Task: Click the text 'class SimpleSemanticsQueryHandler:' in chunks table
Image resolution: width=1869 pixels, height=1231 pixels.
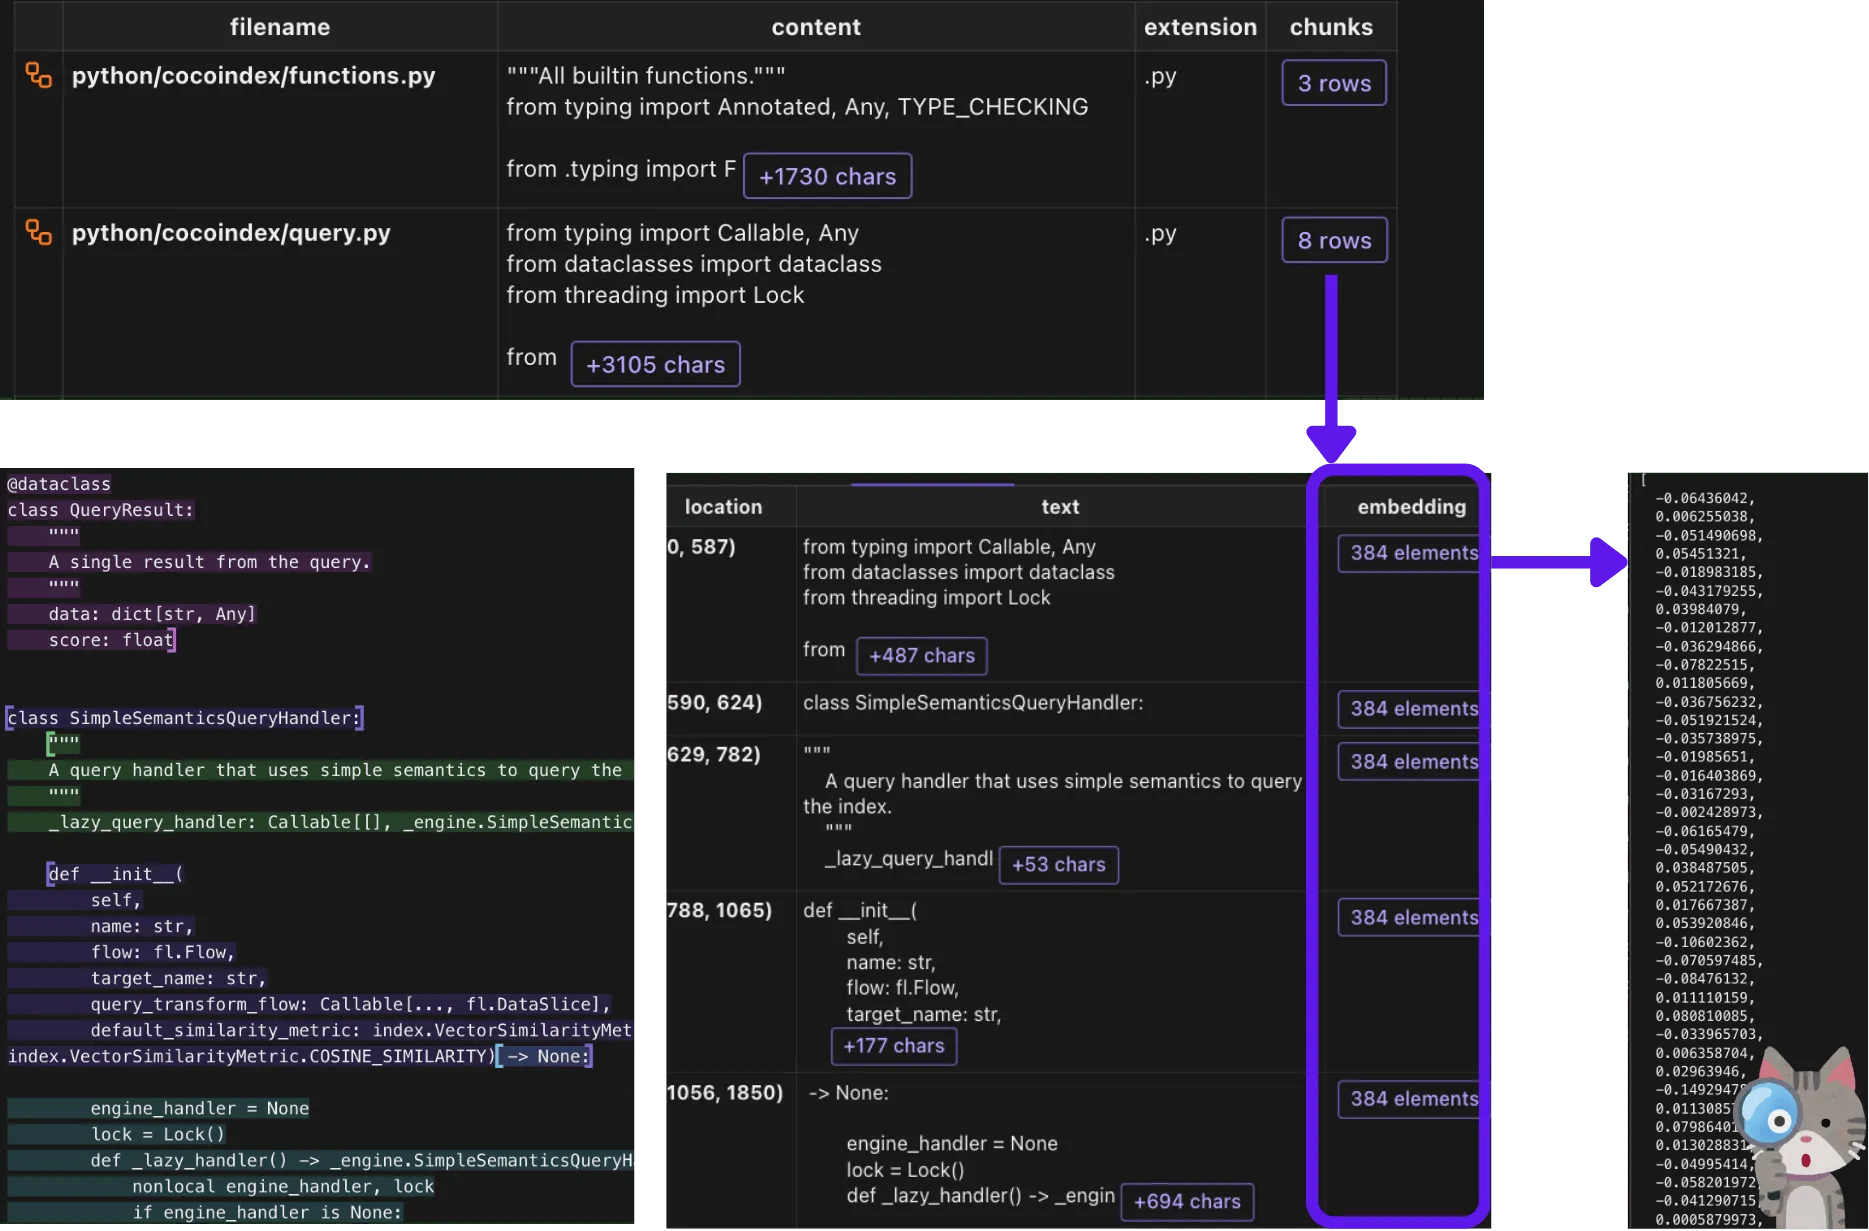Action: [973, 703]
